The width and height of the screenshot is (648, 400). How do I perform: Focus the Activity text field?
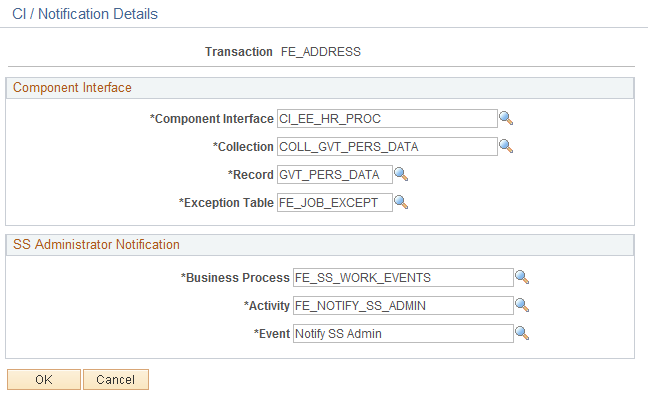coord(402,306)
